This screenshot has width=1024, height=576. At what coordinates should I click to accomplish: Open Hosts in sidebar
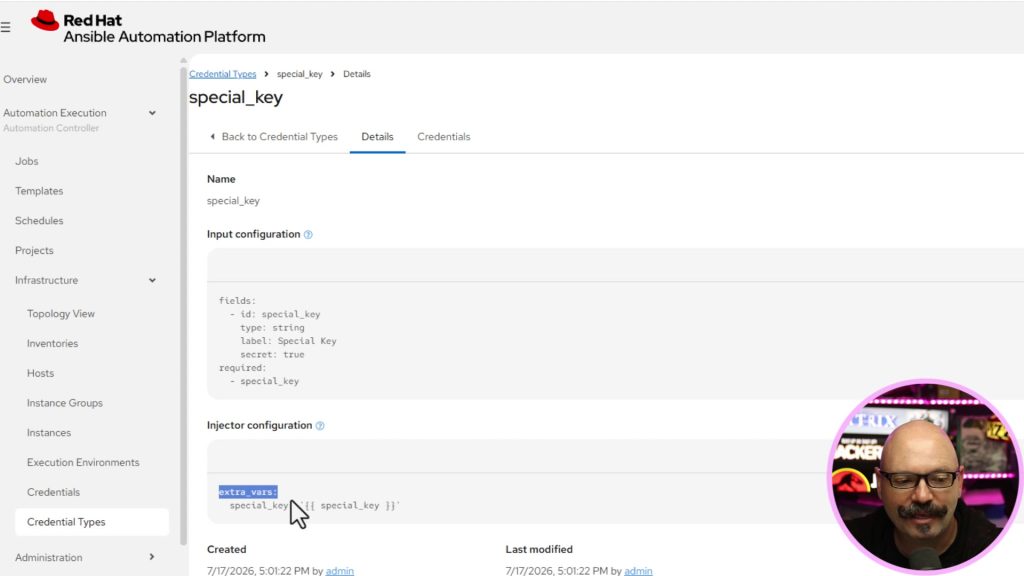point(40,373)
